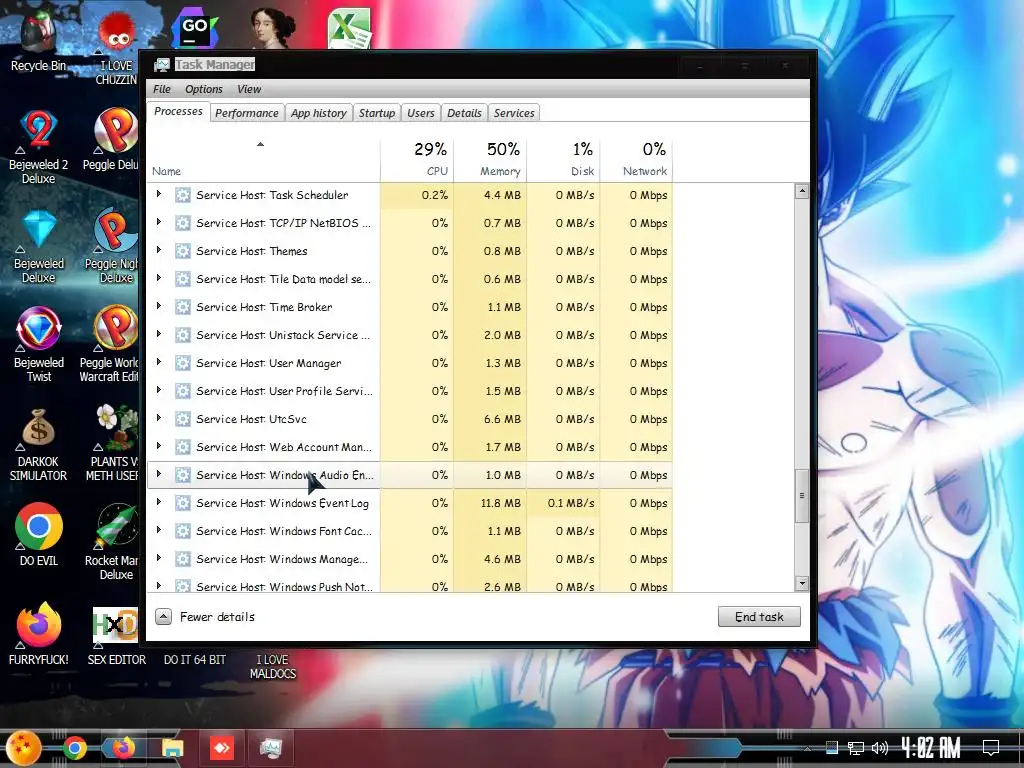
Task: Expand Service Host: Task Scheduler row
Action: click(159, 194)
